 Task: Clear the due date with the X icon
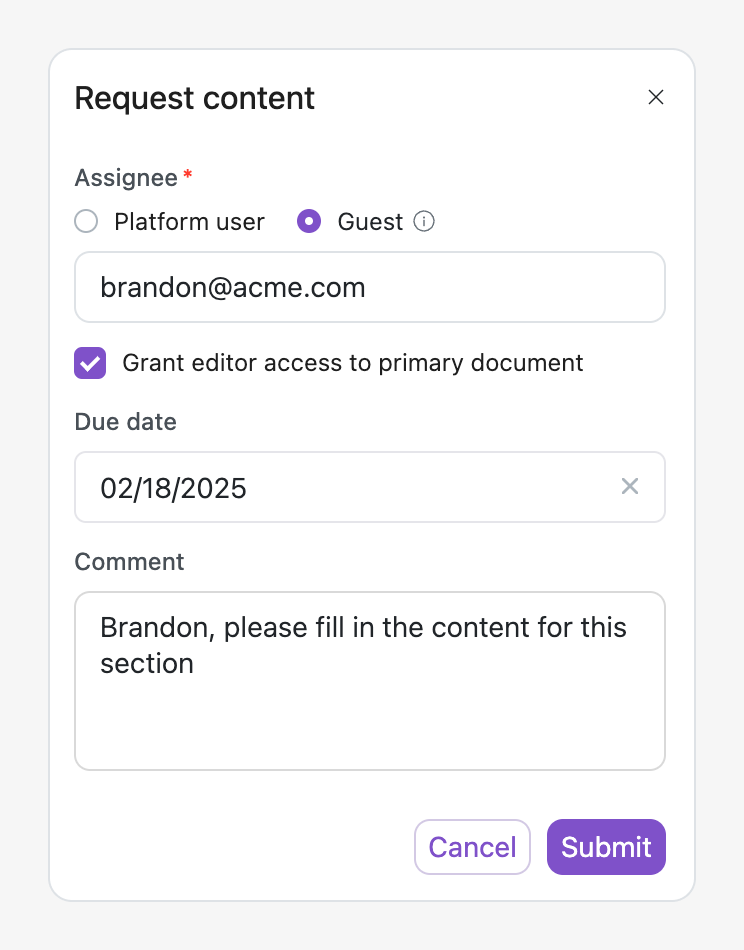click(630, 487)
